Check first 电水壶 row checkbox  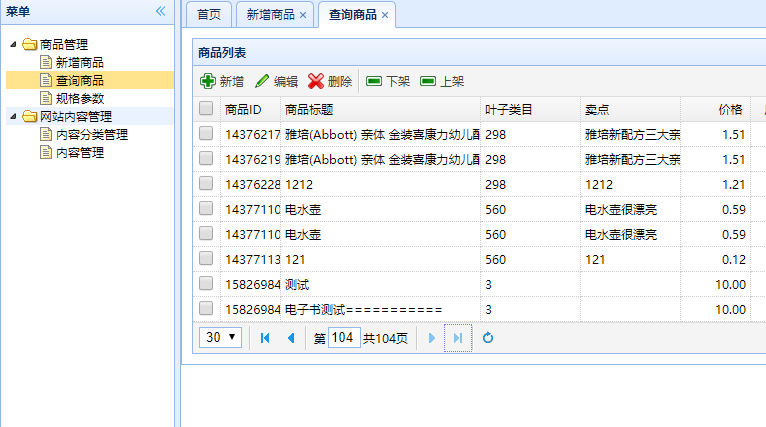pyautogui.click(x=206, y=208)
